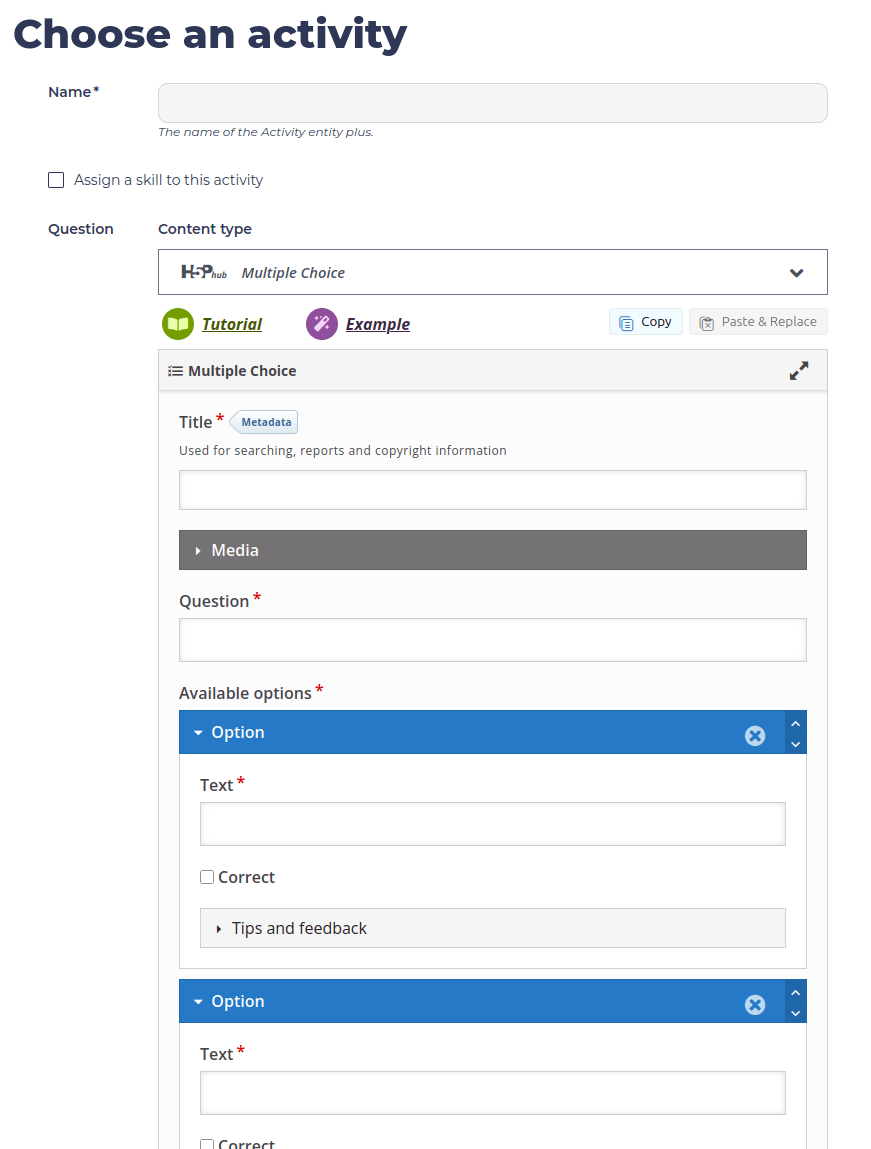Enable Assign a skill to this activity
The height and width of the screenshot is (1149, 871).
(x=56, y=180)
